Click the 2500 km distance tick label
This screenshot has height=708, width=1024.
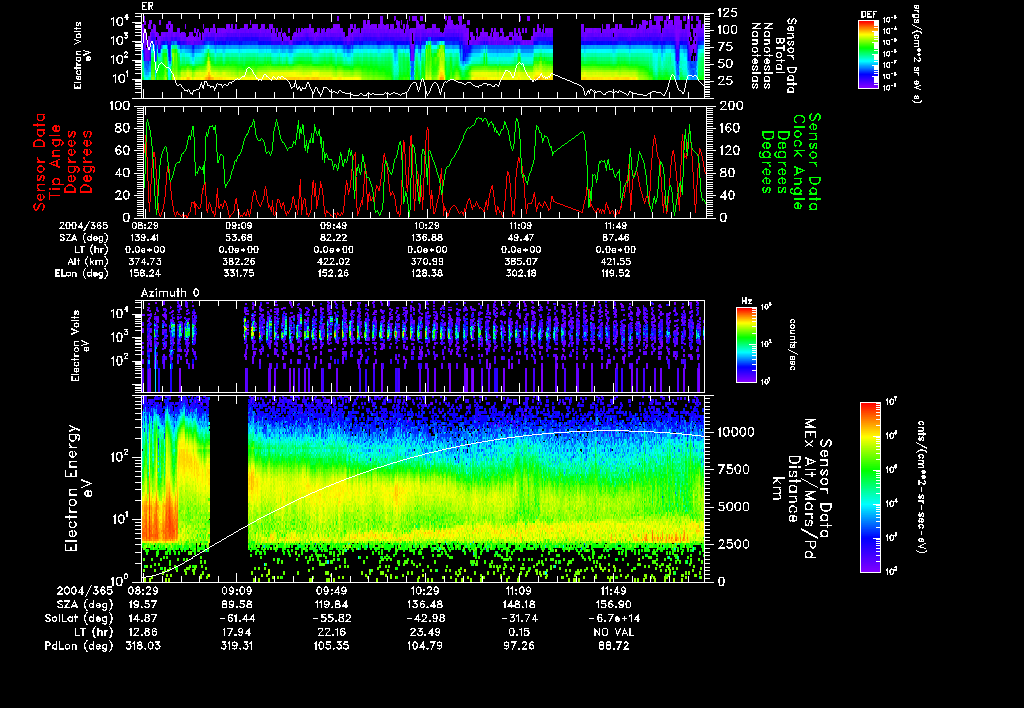pos(733,543)
